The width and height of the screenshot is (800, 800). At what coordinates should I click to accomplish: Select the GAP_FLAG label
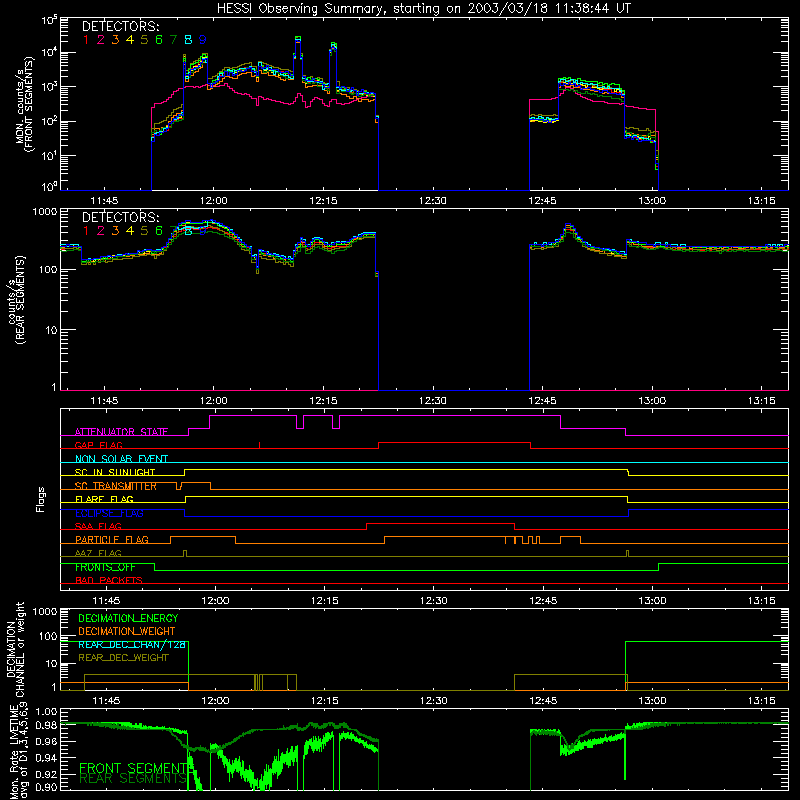(x=98, y=445)
